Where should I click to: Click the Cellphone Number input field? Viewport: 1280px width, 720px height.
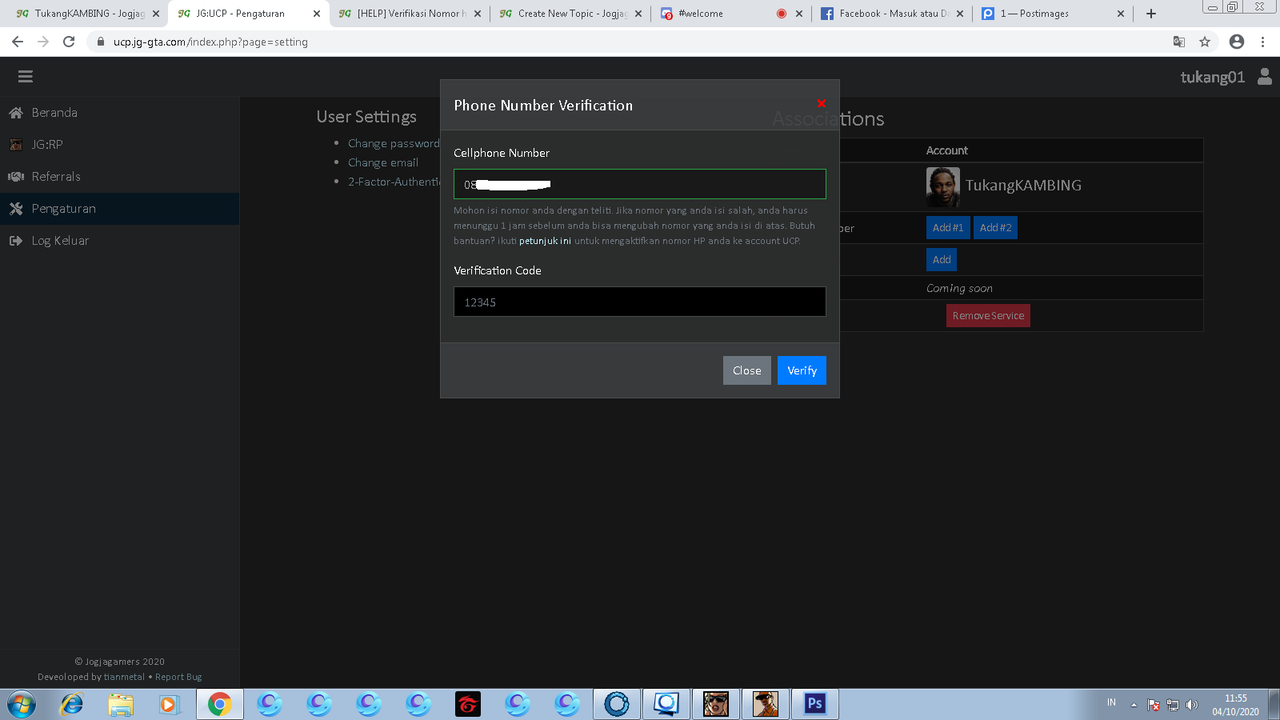[x=640, y=184]
